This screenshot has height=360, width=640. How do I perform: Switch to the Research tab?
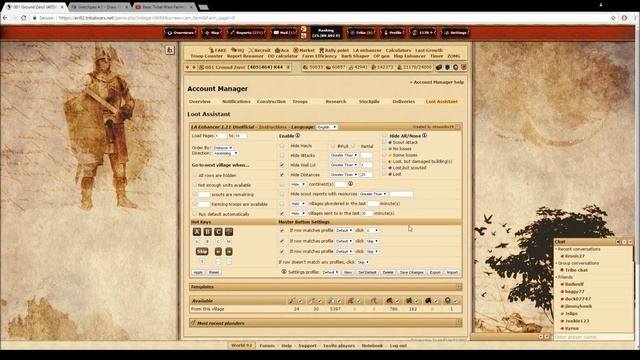pos(336,101)
